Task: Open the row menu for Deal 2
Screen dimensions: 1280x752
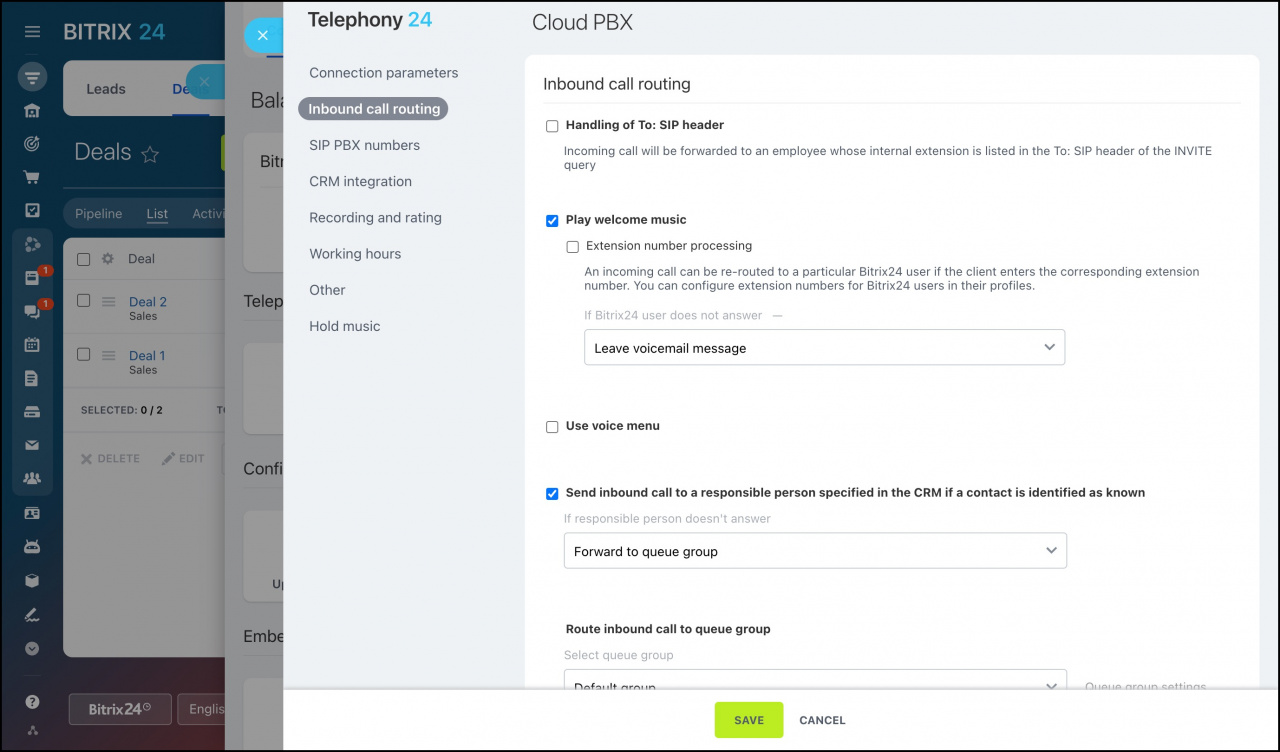Action: (x=109, y=302)
